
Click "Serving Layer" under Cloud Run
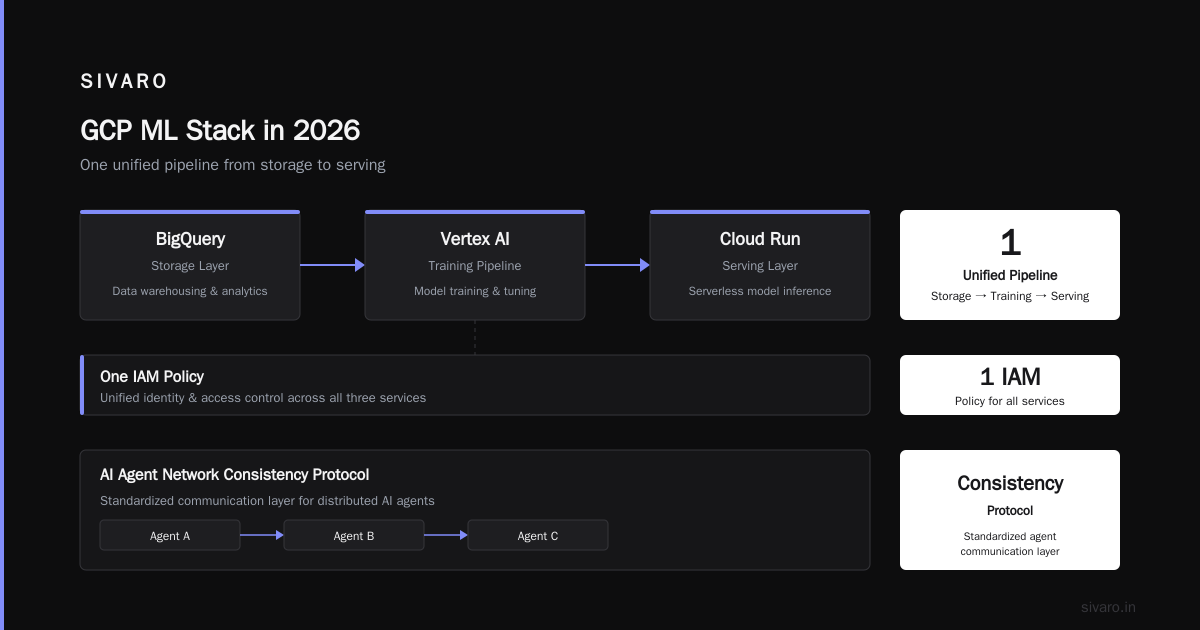[760, 266]
